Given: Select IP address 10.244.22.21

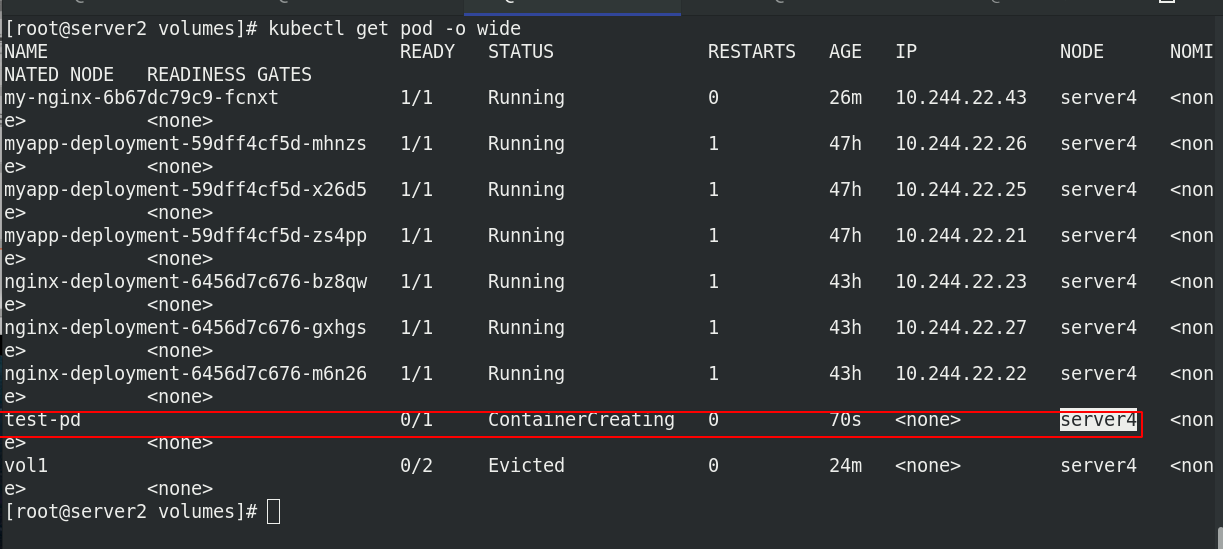Looking at the screenshot, I should (x=961, y=236).
